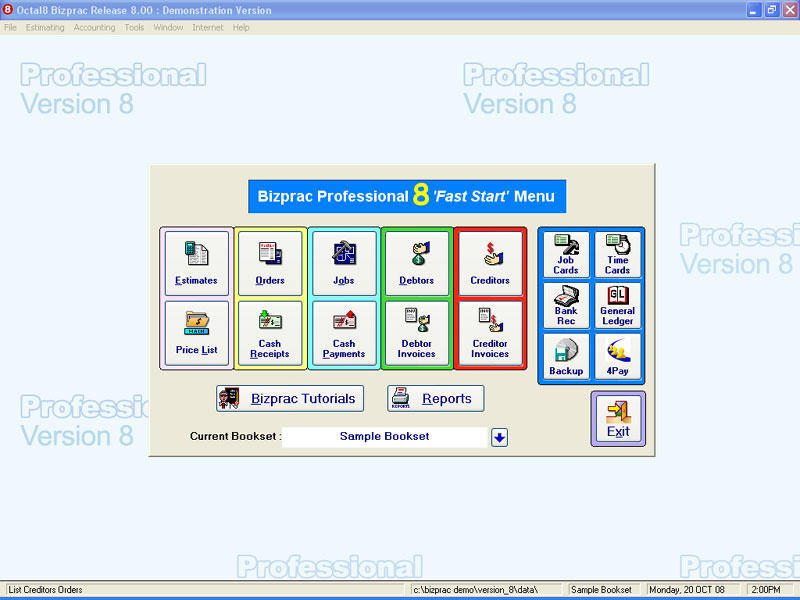800x600 pixels.
Task: Open the Orders module
Action: point(270,263)
